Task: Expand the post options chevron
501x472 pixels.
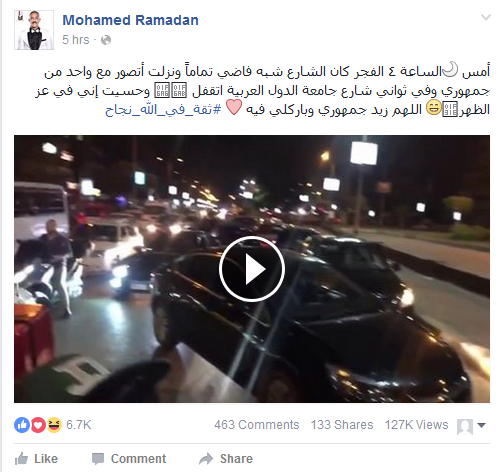Action: click(x=486, y=17)
